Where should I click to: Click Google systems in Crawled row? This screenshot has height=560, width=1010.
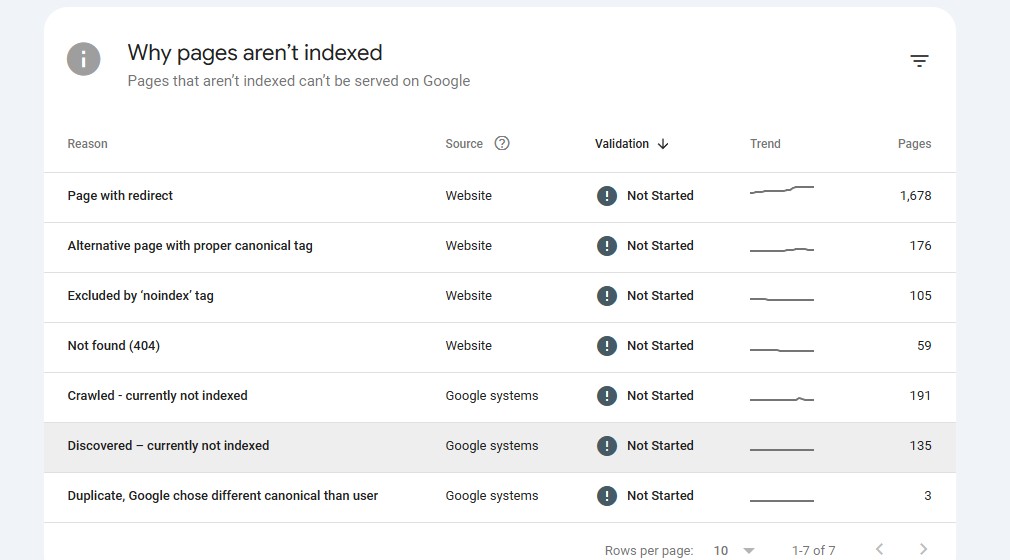[x=491, y=396]
